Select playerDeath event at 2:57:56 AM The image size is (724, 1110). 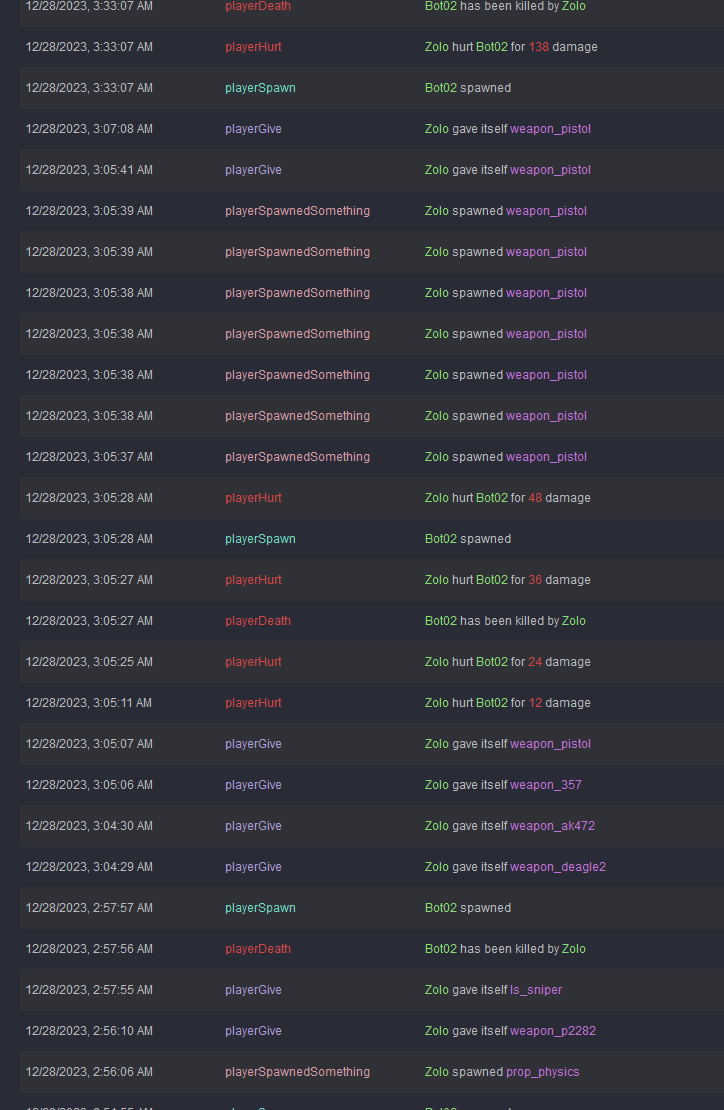pos(258,949)
